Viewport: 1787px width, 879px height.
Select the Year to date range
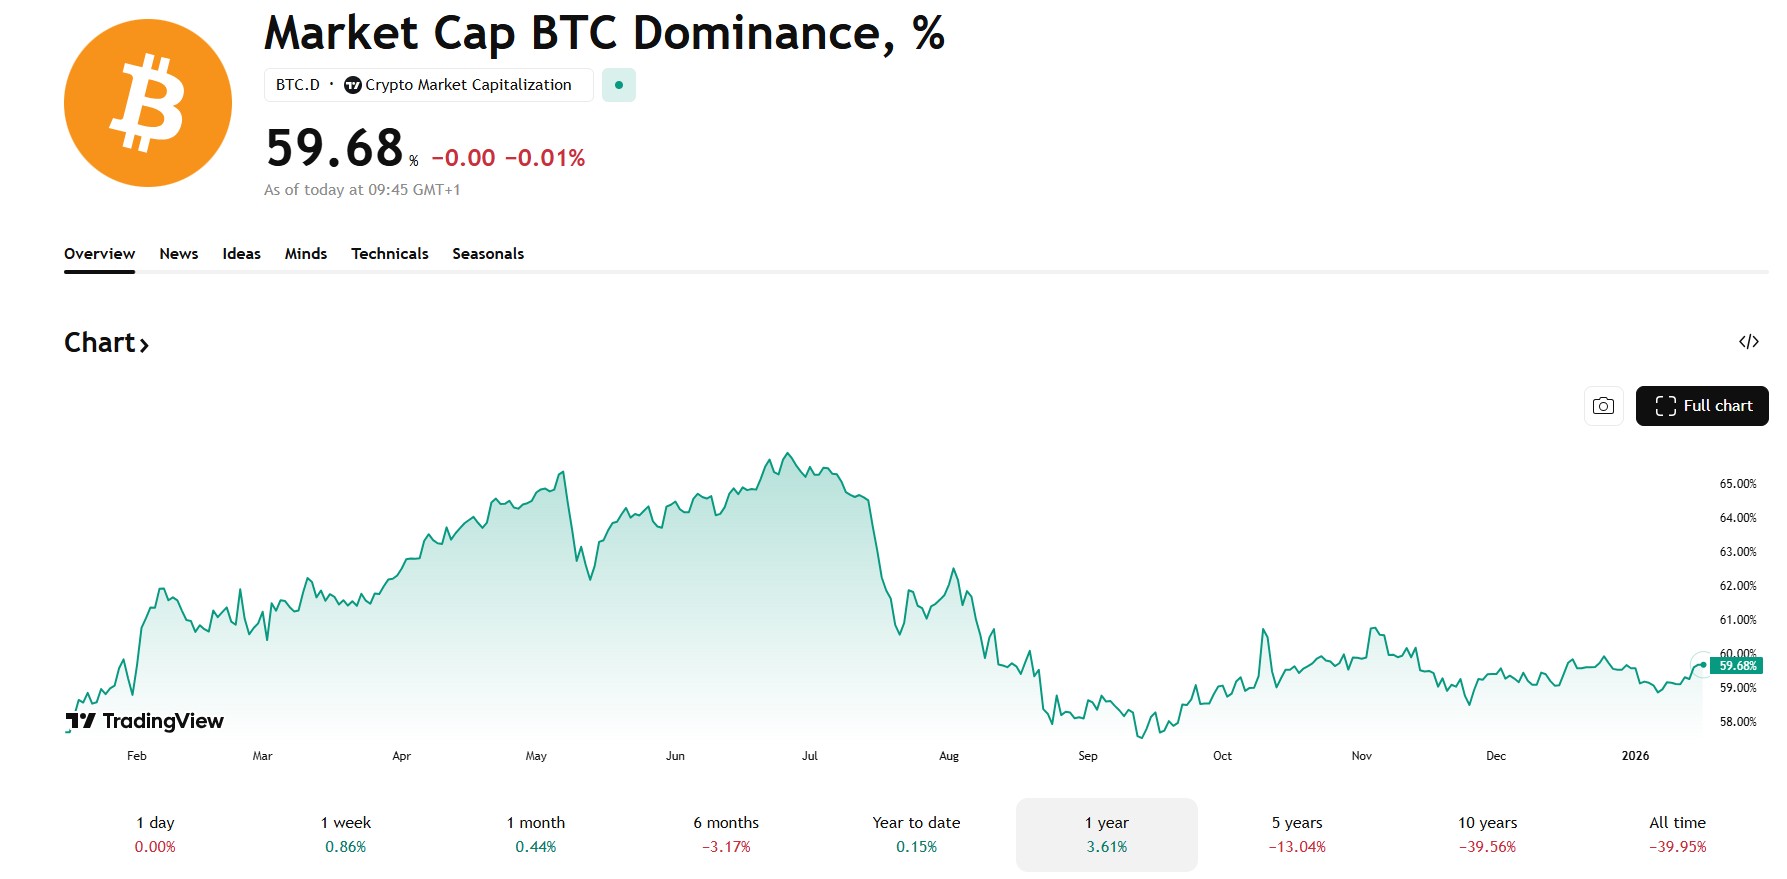916,834
